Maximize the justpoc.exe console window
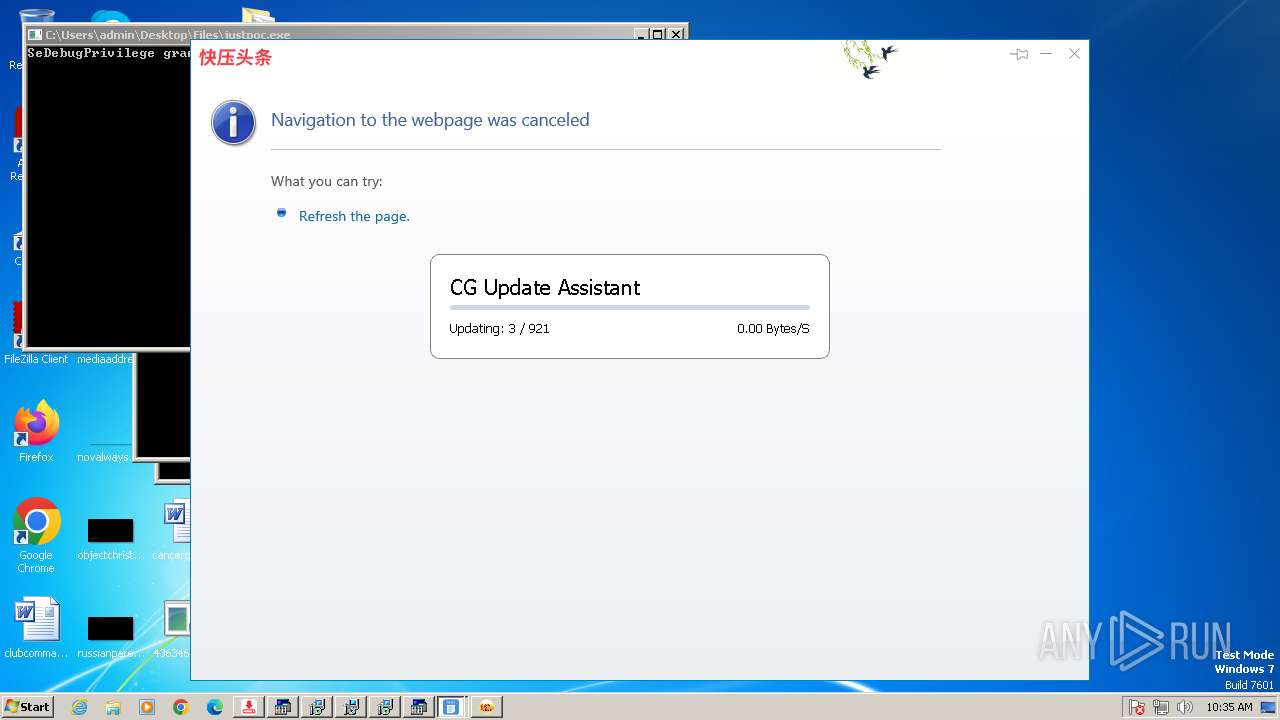This screenshot has width=1280, height=720. (x=658, y=34)
